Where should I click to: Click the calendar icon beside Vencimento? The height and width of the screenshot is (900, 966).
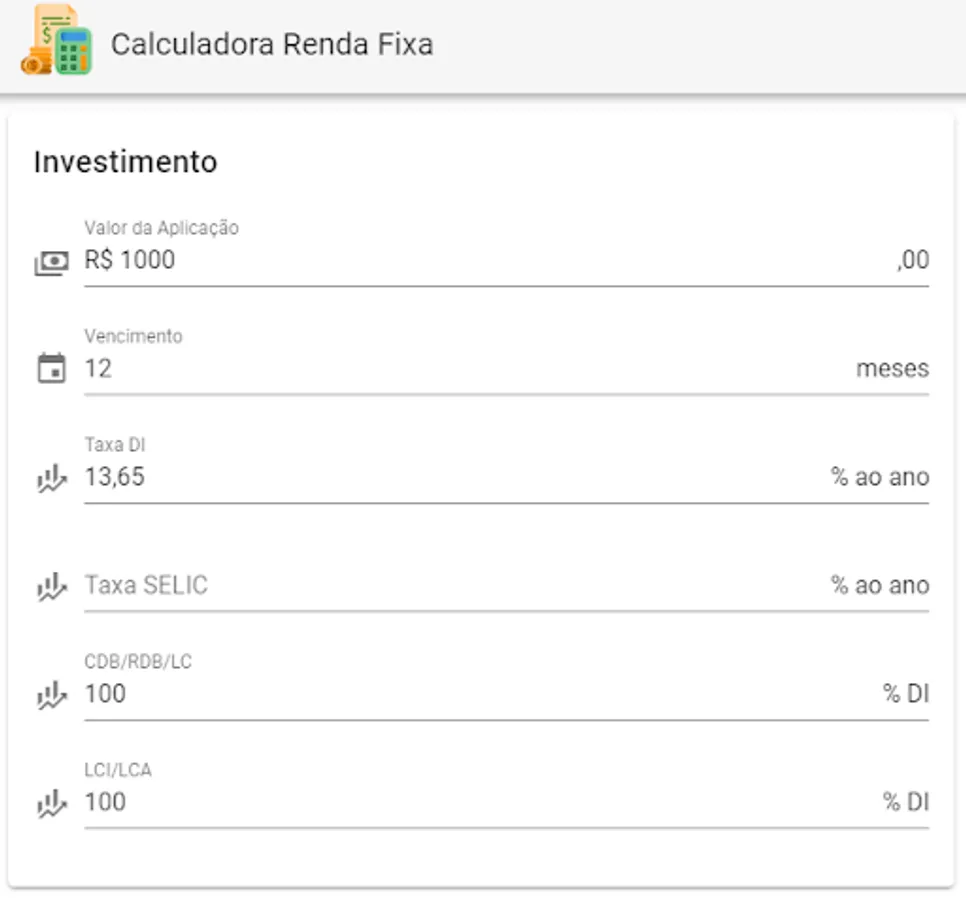tap(51, 369)
